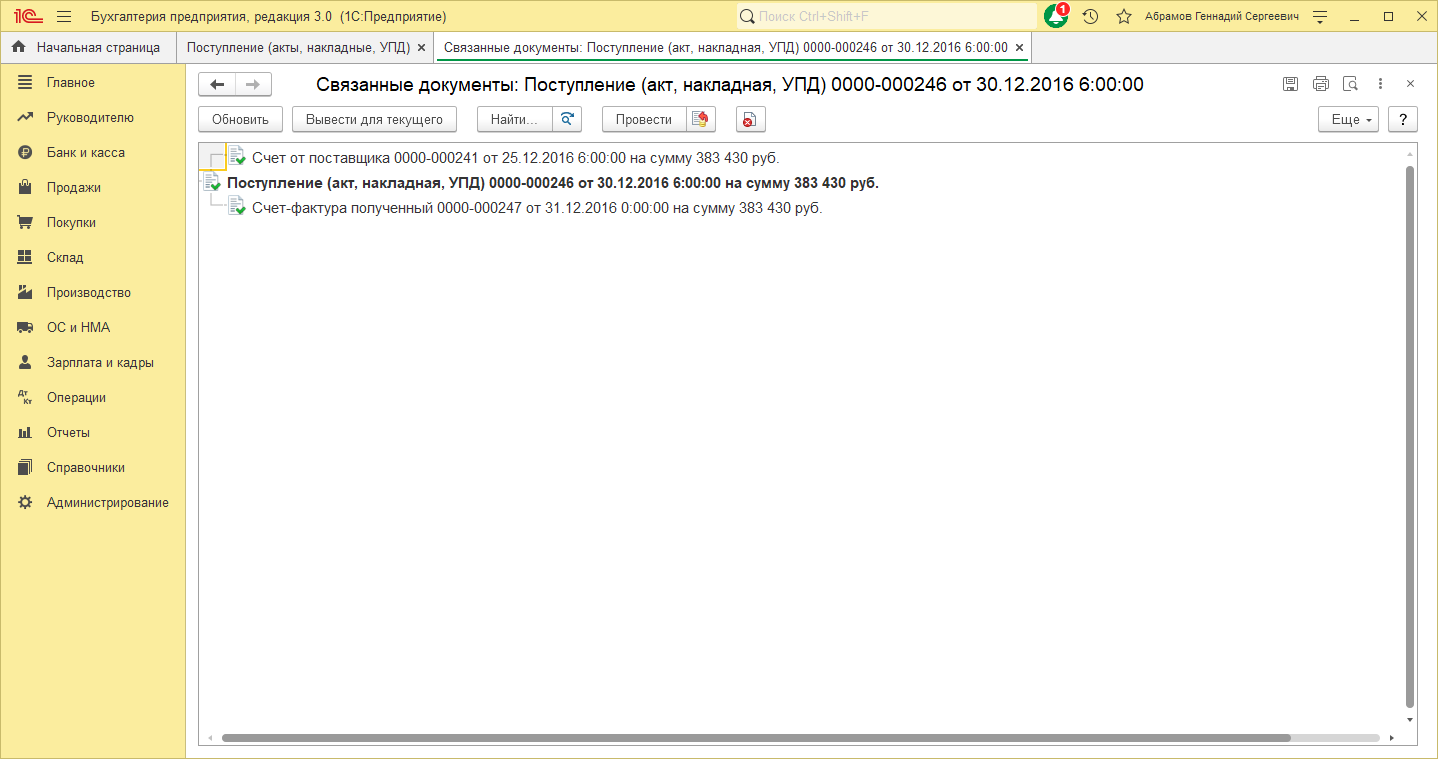Select the Счет-фактура полученный 0000-000247 row
Screen dimensions: 1438x759
[x=536, y=208]
